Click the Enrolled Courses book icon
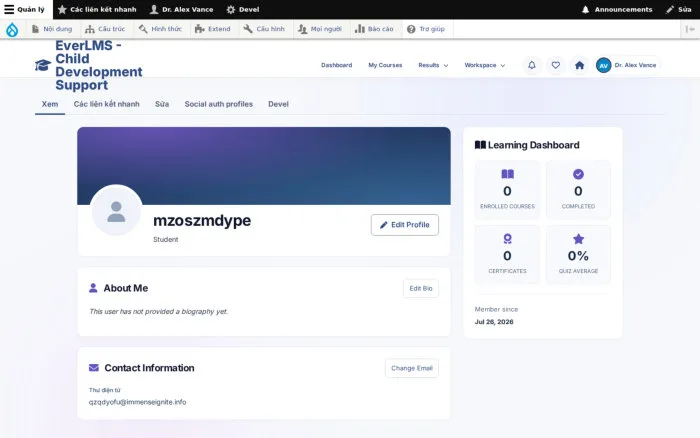The width and height of the screenshot is (700, 438). 508,174
